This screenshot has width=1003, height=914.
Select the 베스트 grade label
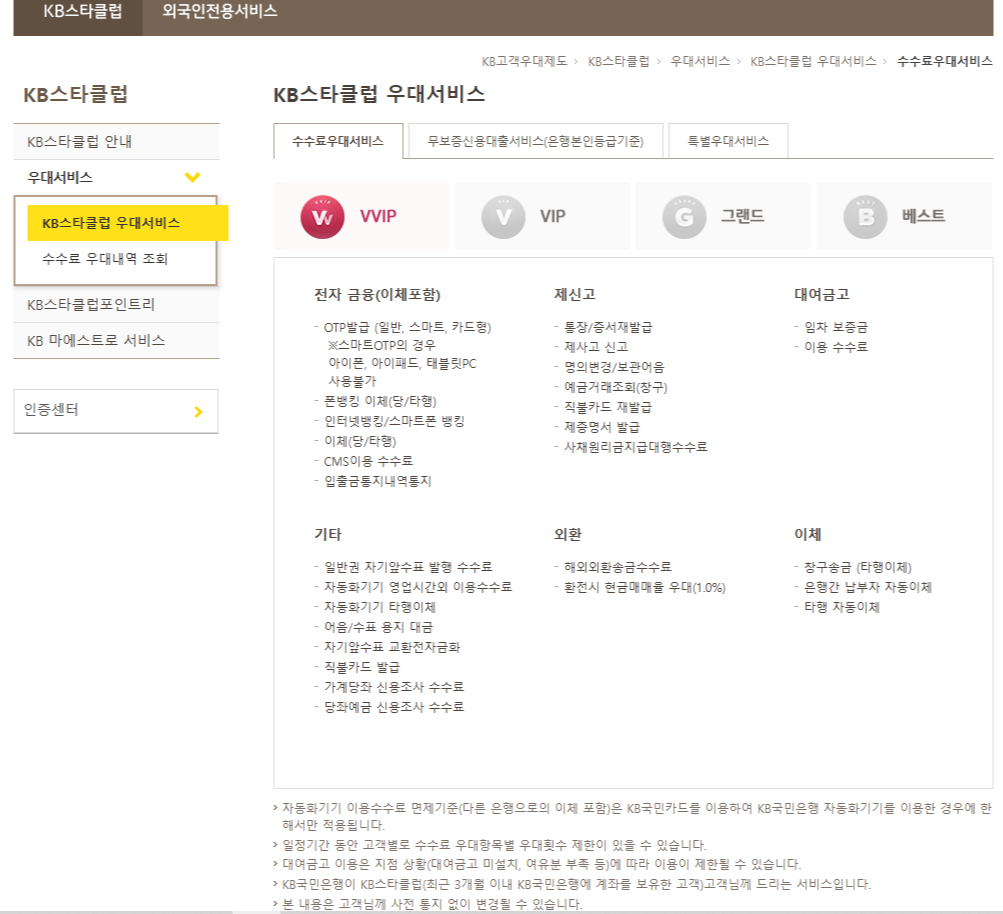[924, 216]
